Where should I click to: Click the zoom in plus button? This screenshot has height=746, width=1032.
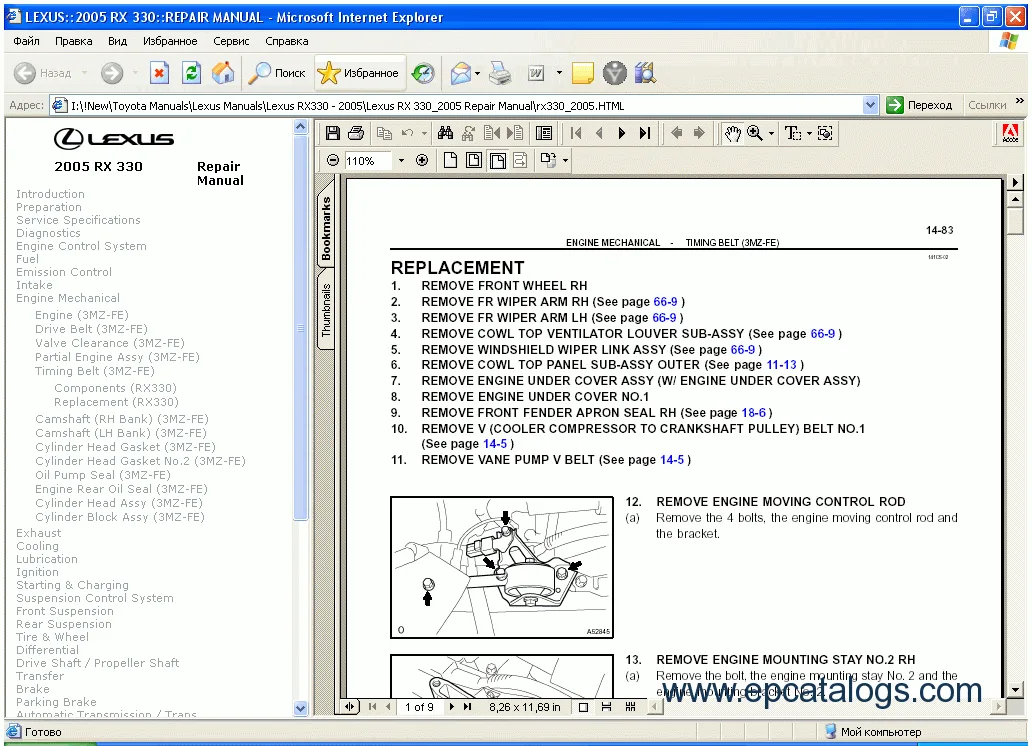[423, 160]
